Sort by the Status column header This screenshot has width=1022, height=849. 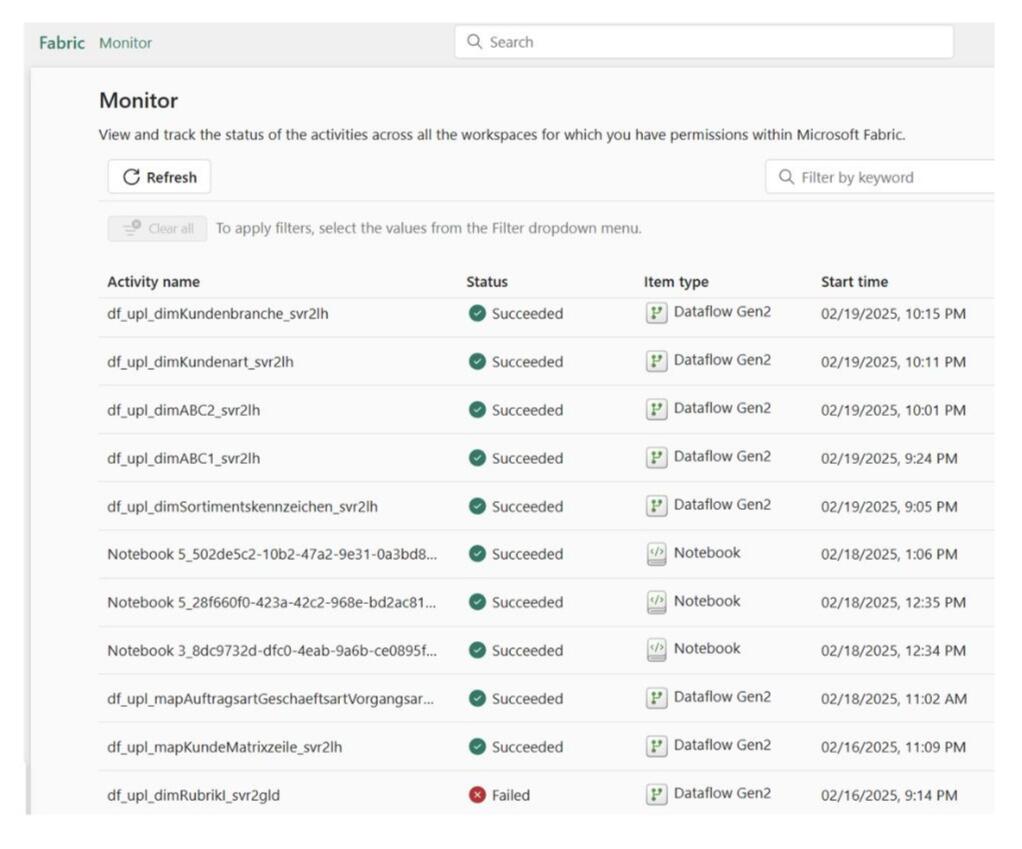pyautogui.click(x=487, y=281)
